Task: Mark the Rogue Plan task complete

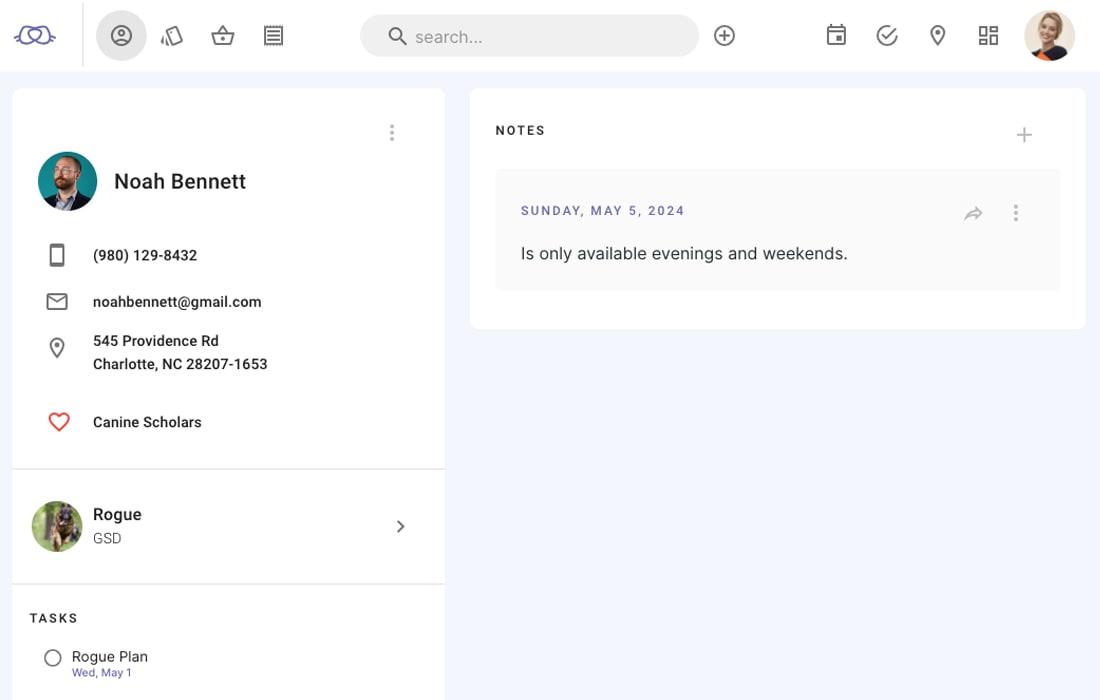Action: (x=53, y=658)
